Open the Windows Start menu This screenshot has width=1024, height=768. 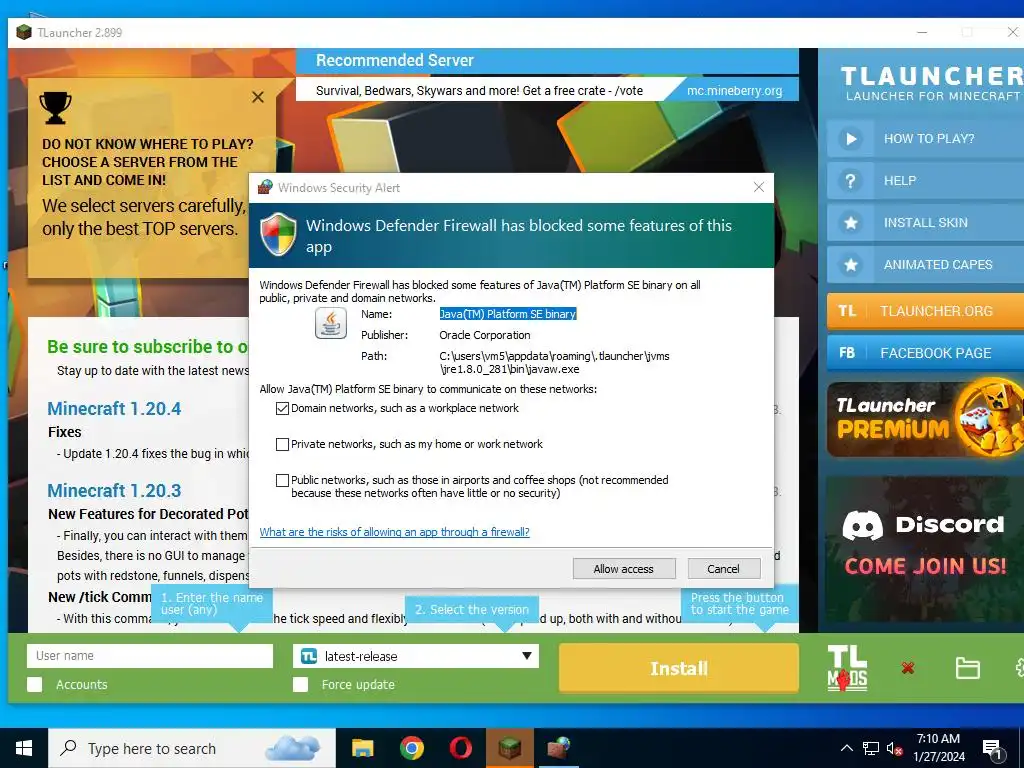(x=24, y=748)
